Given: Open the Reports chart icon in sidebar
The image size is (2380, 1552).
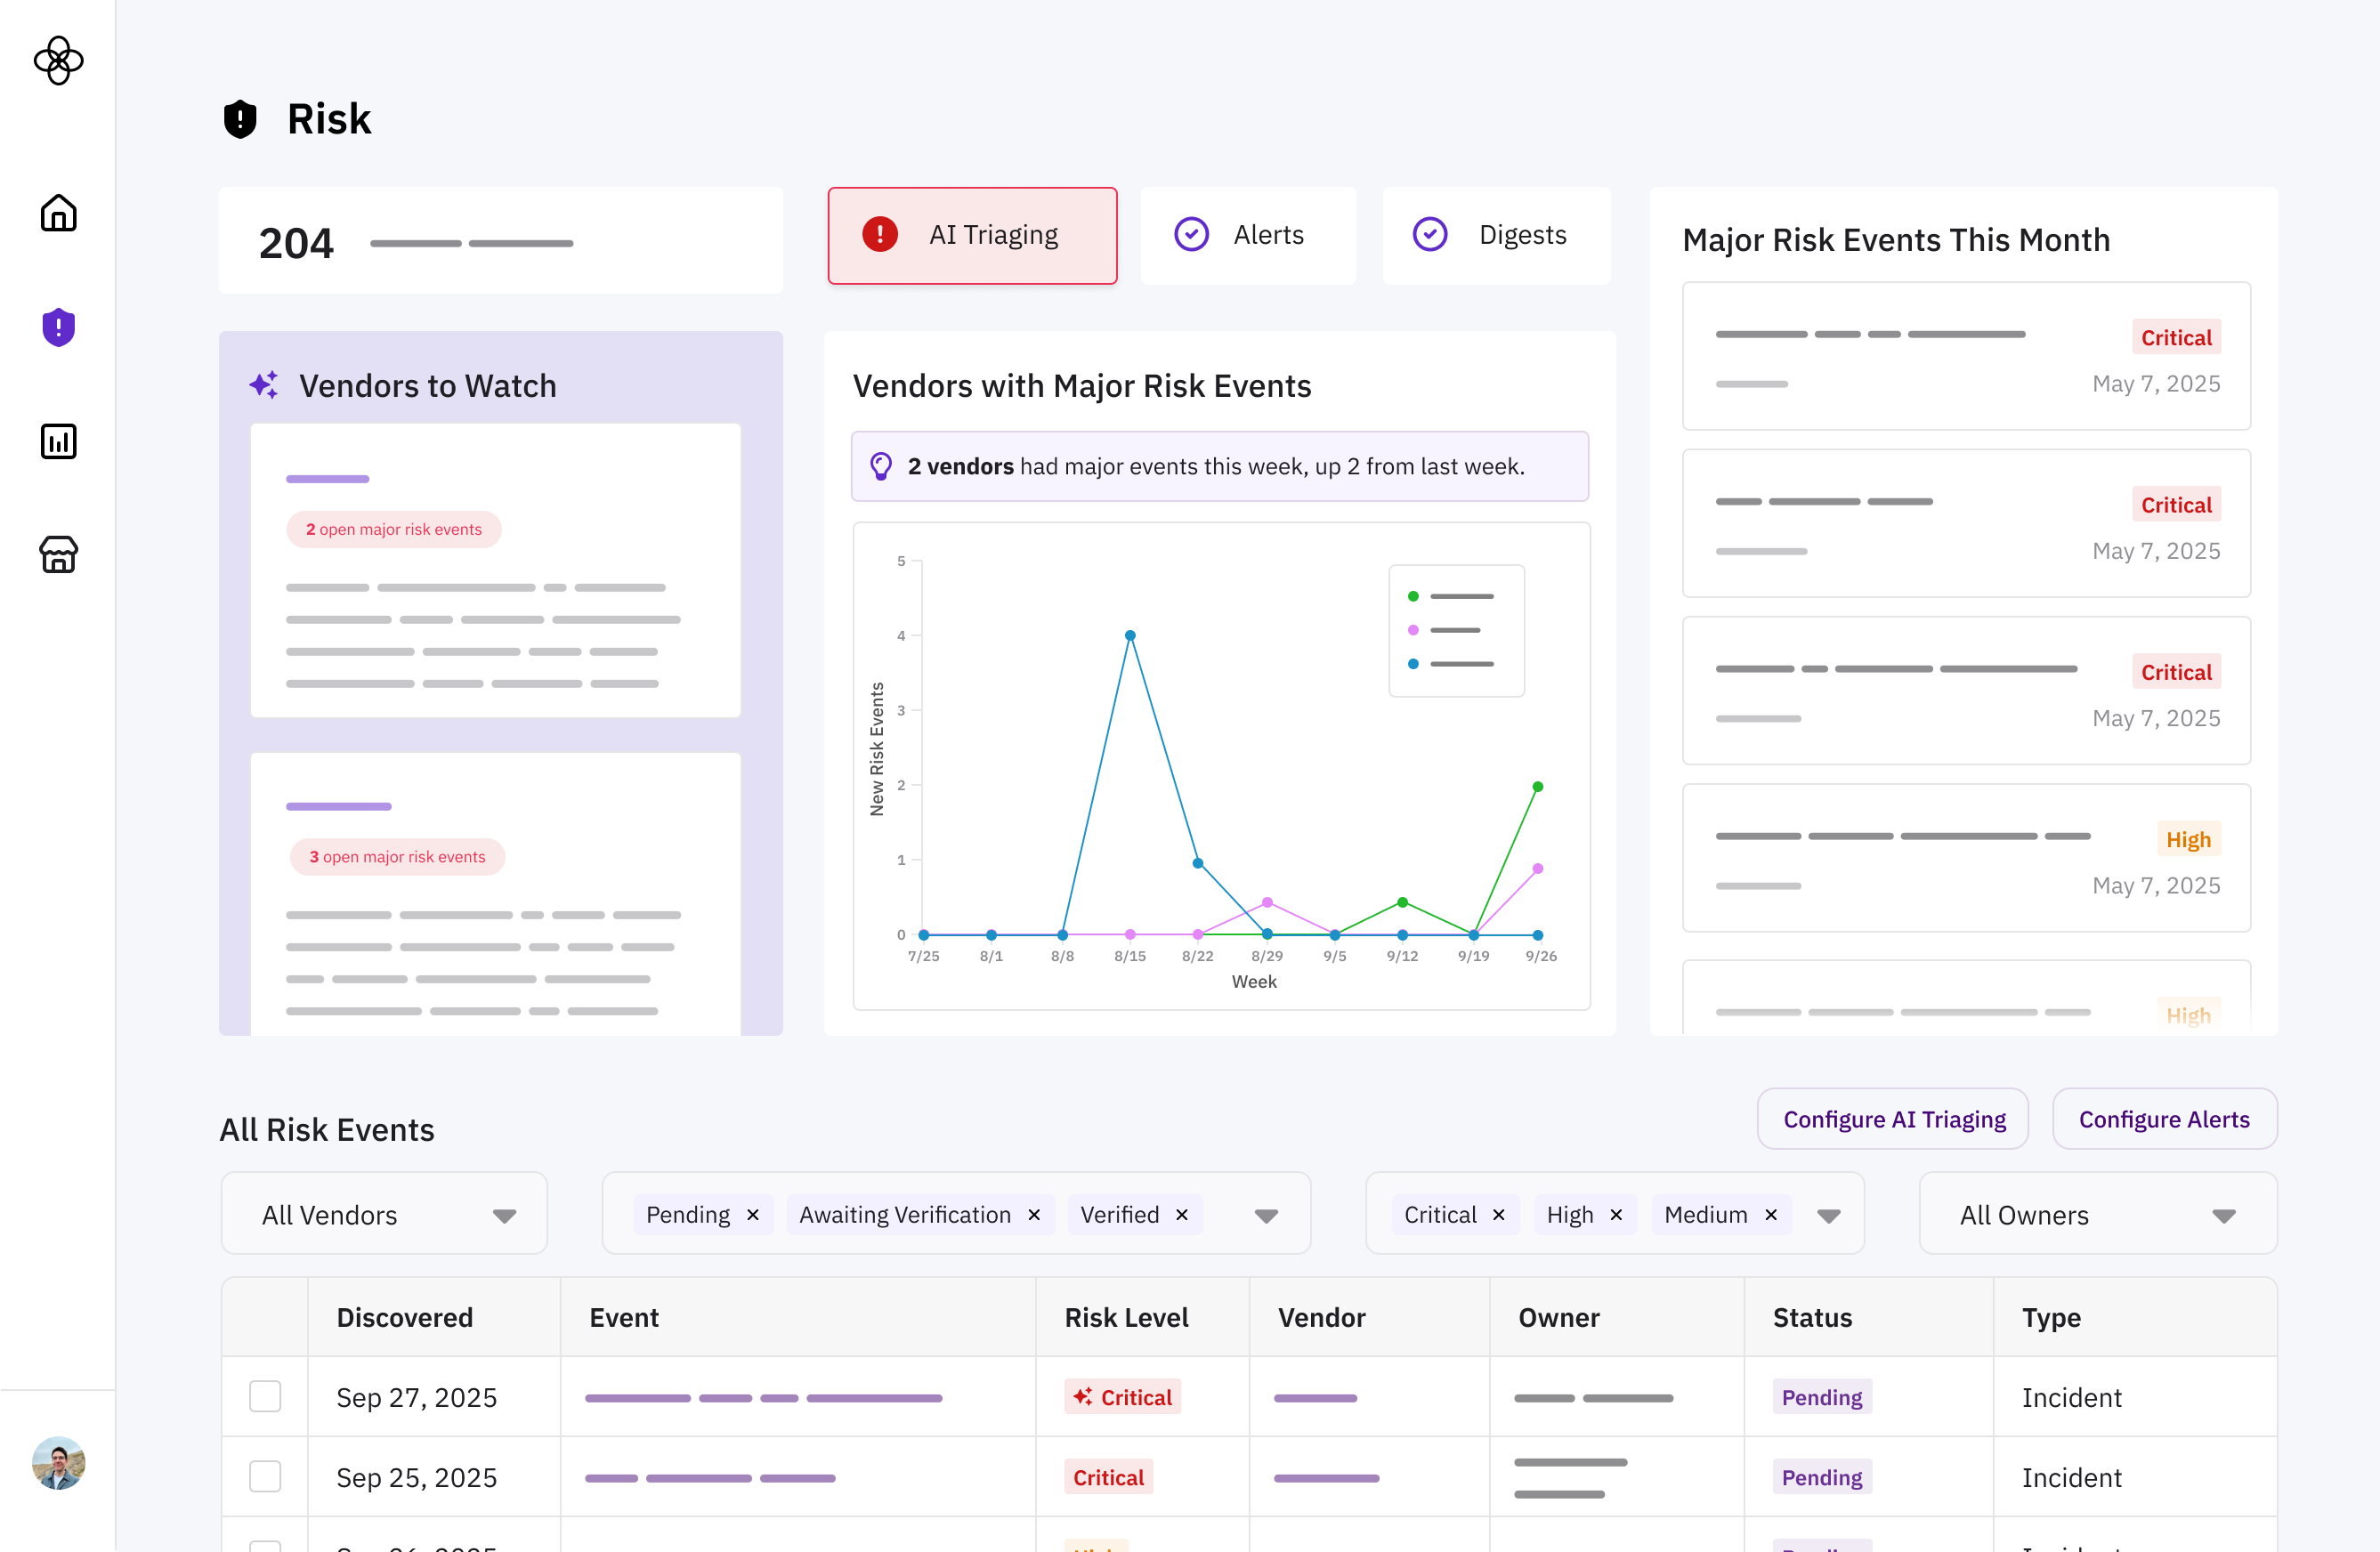Looking at the screenshot, I should (x=58, y=441).
